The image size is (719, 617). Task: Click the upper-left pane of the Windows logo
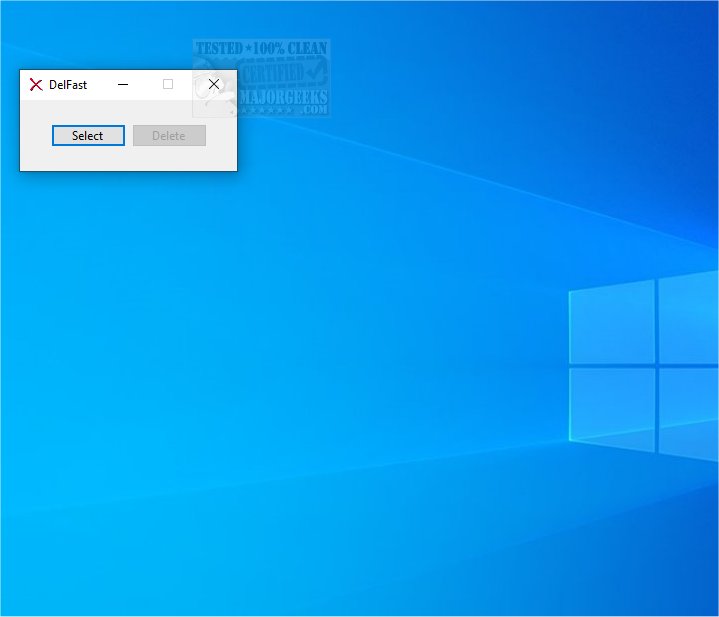(x=612, y=324)
